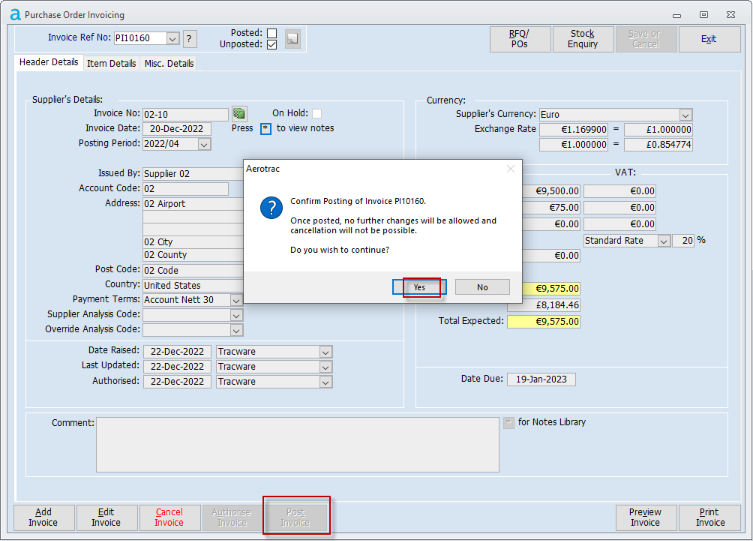
Task: Expand the Override Analysis Code dropdown
Action: pyautogui.click(x=236, y=330)
